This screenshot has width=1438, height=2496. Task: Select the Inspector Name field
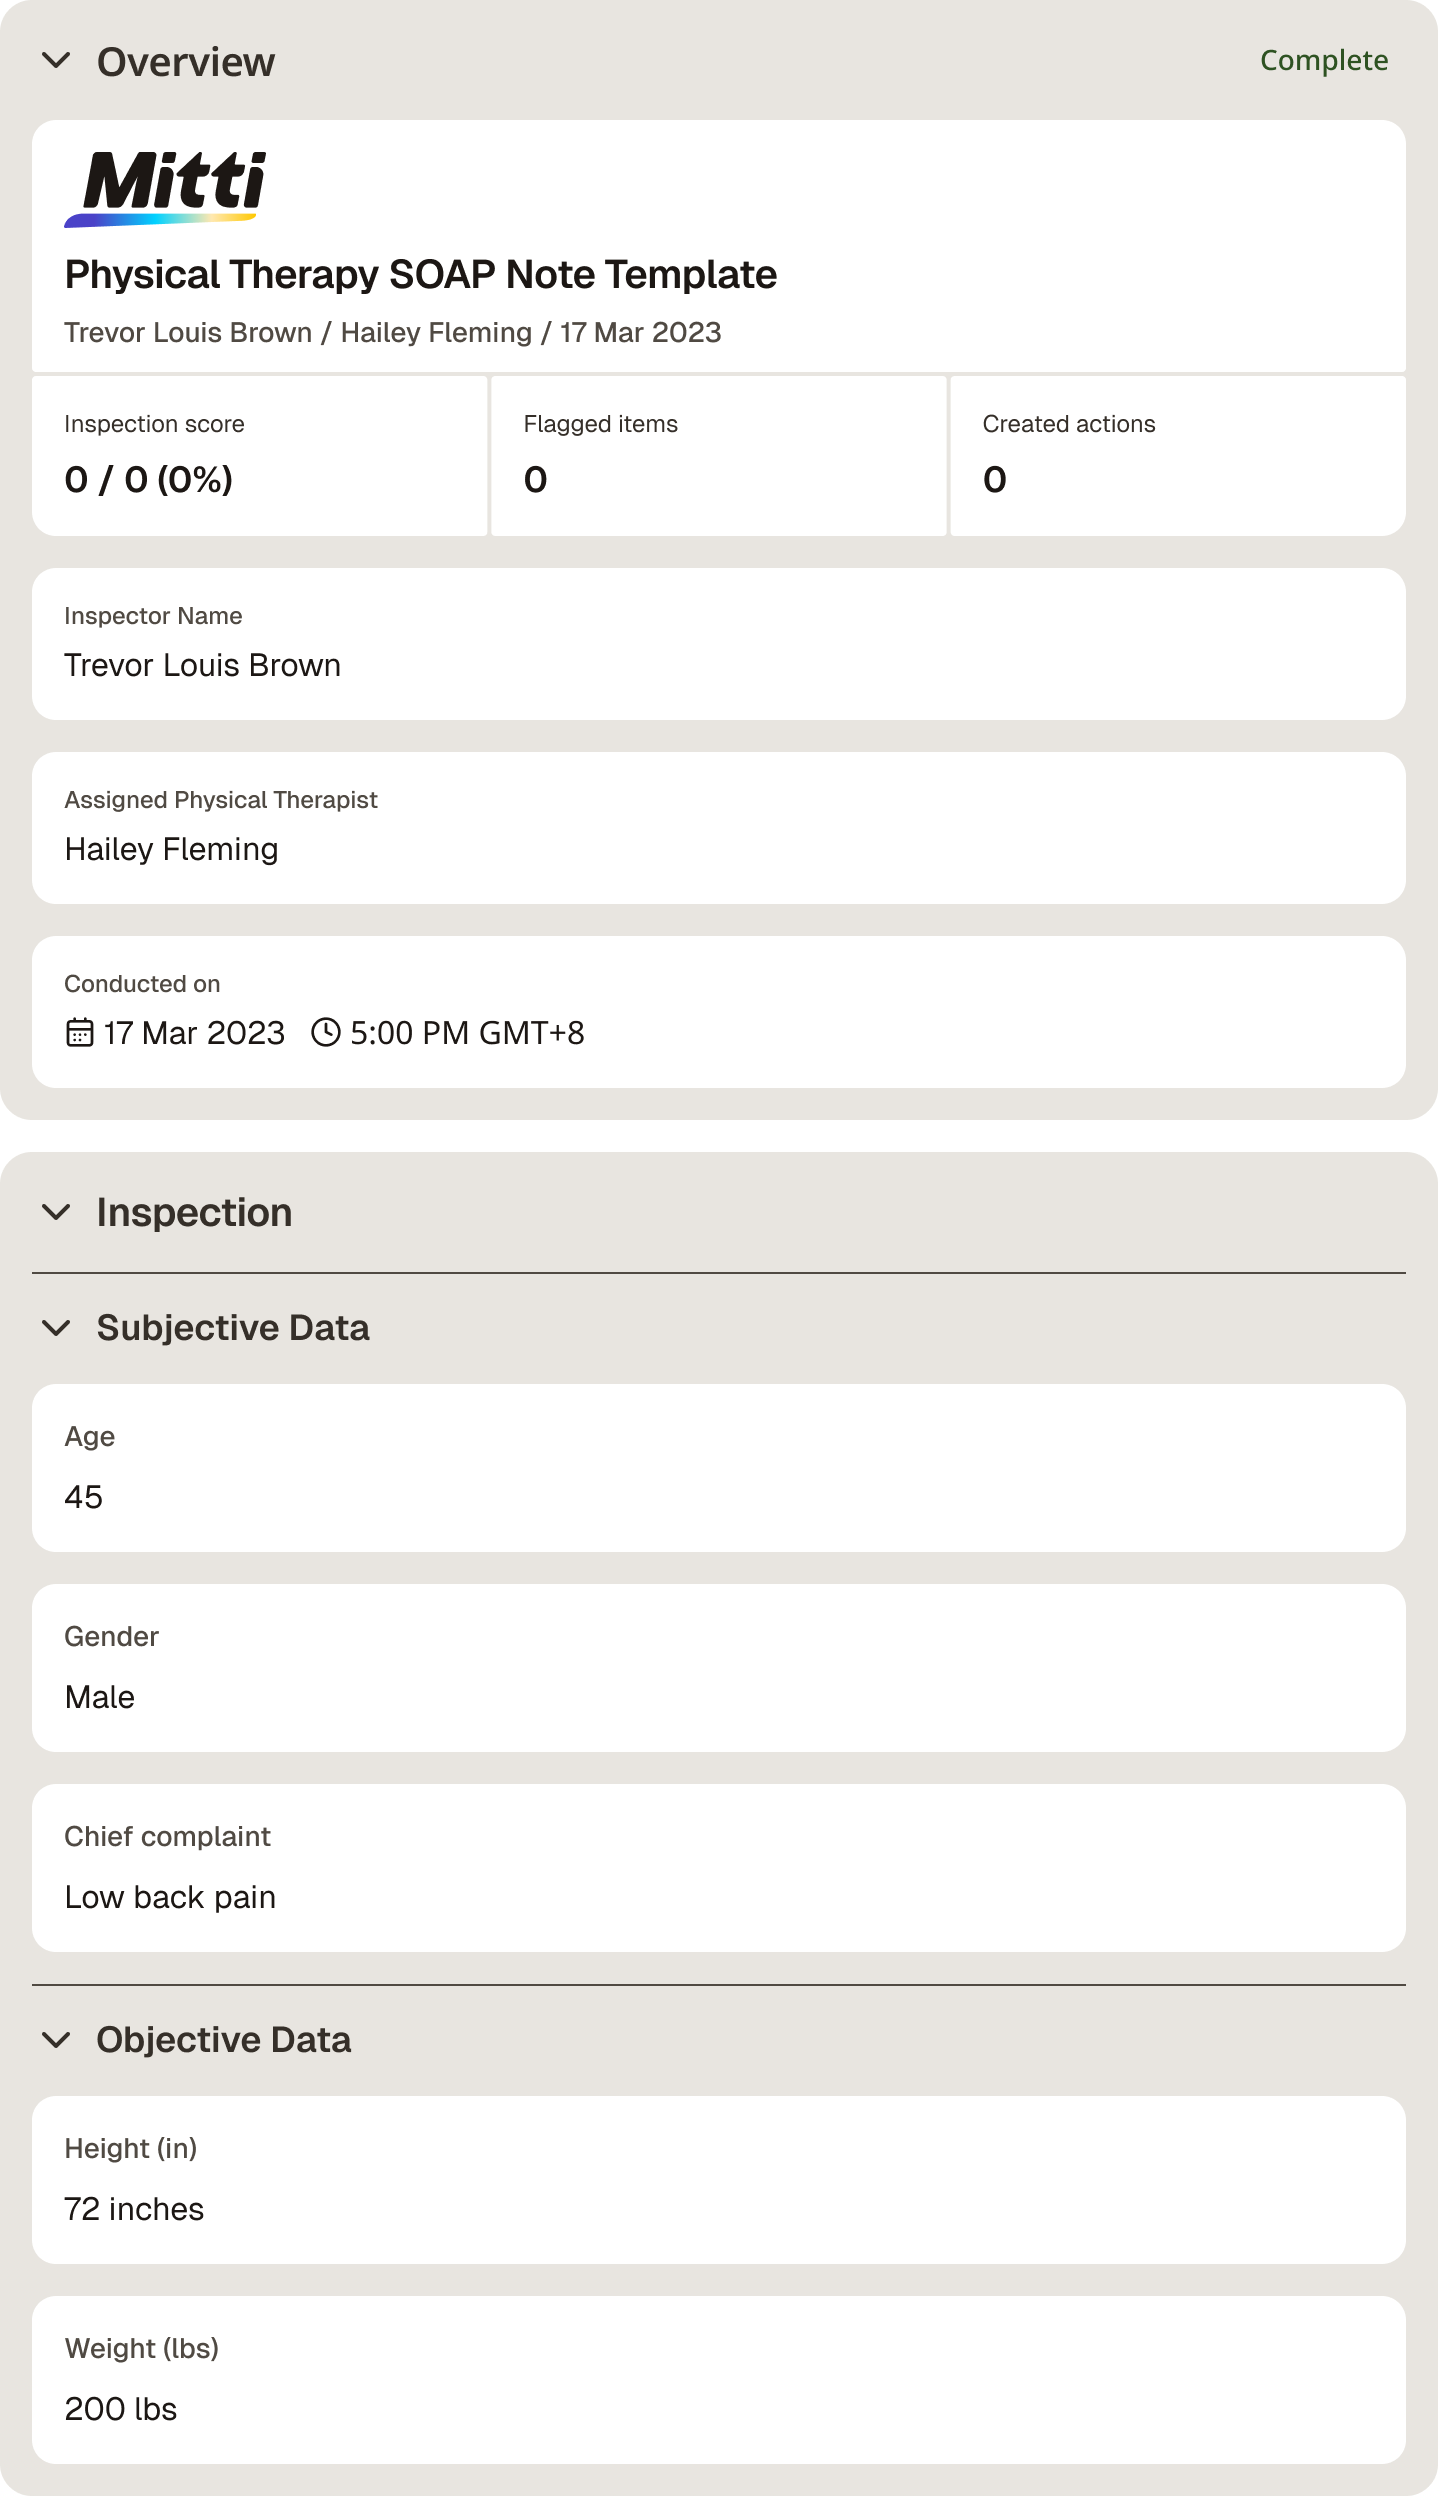[x=719, y=644]
